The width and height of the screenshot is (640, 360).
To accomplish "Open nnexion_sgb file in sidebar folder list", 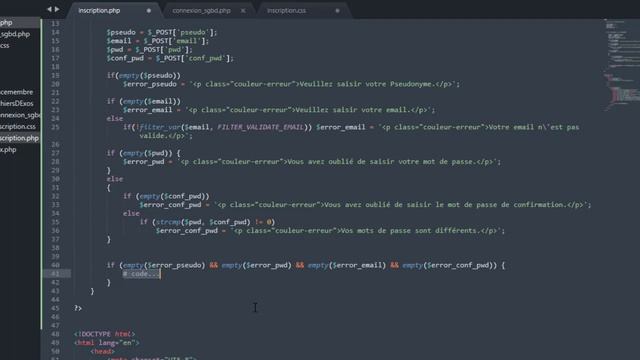I will click(x=20, y=115).
